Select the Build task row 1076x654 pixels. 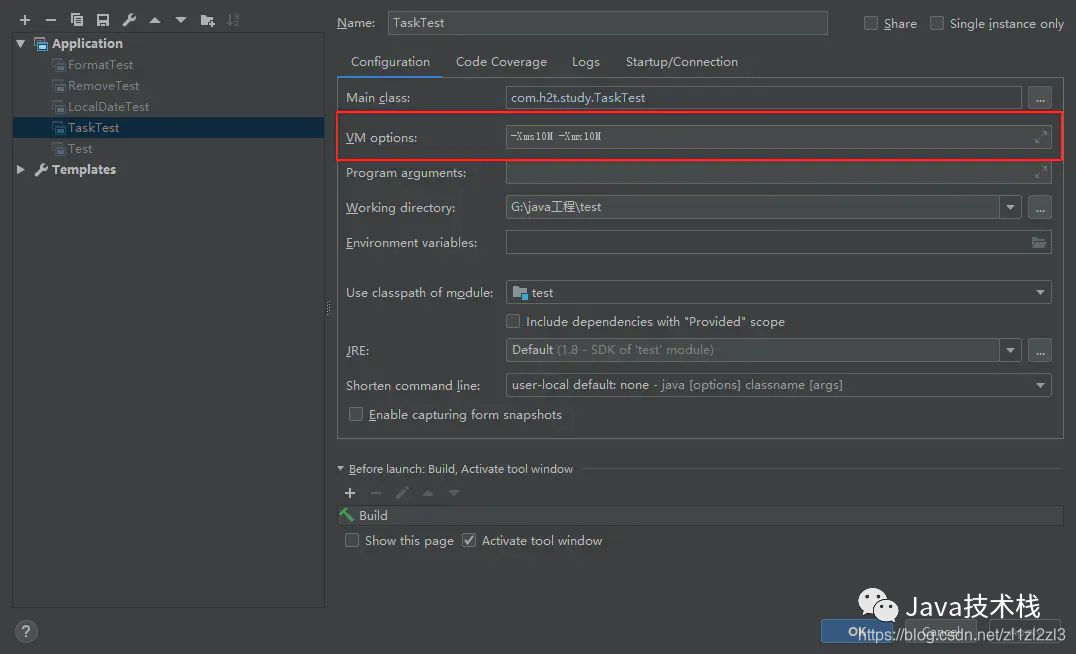click(700, 515)
